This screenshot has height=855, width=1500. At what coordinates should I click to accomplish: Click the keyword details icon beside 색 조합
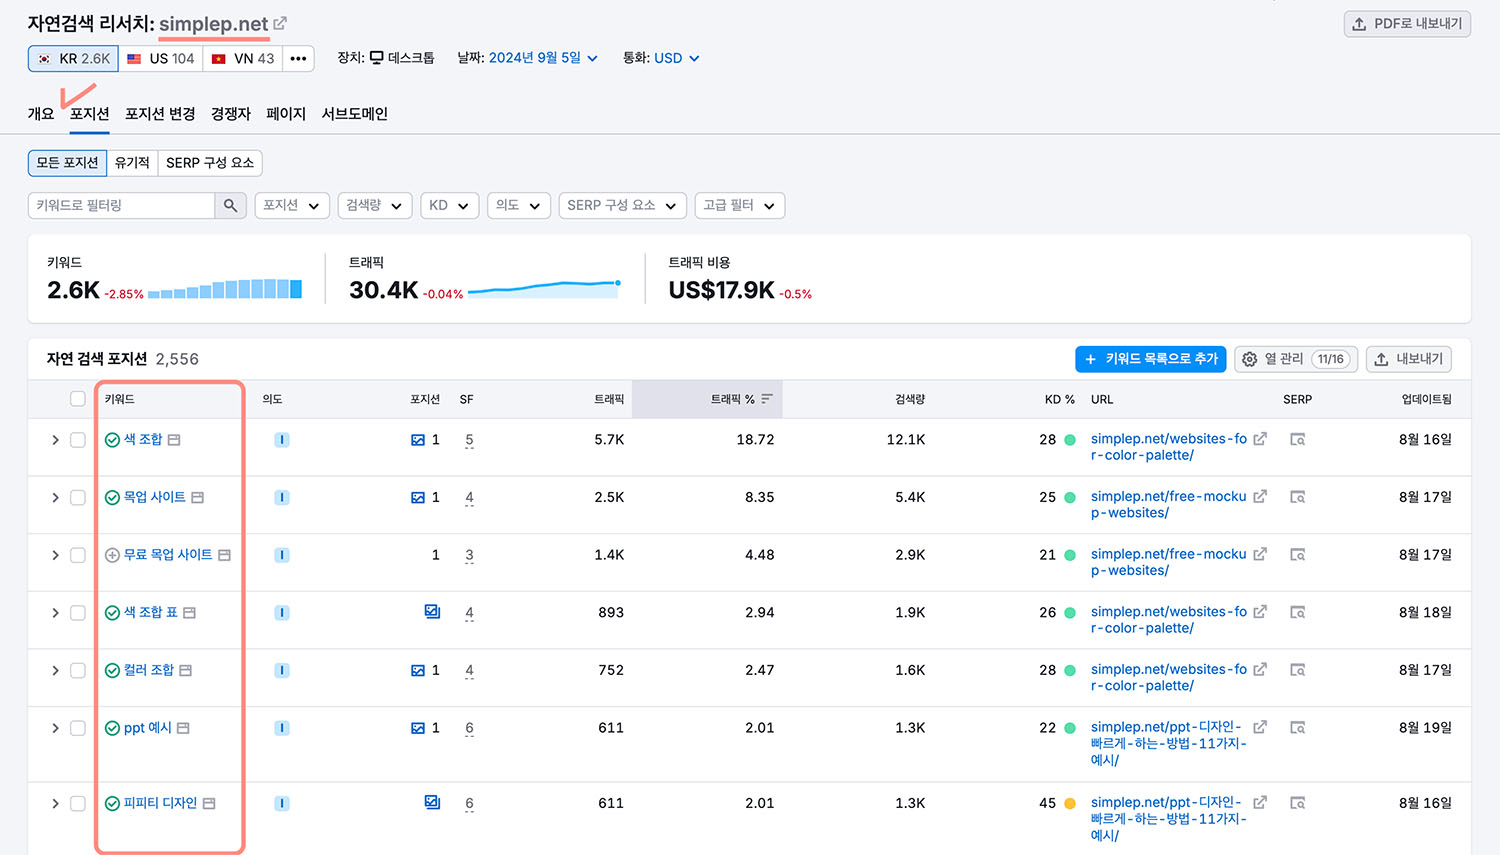point(174,440)
